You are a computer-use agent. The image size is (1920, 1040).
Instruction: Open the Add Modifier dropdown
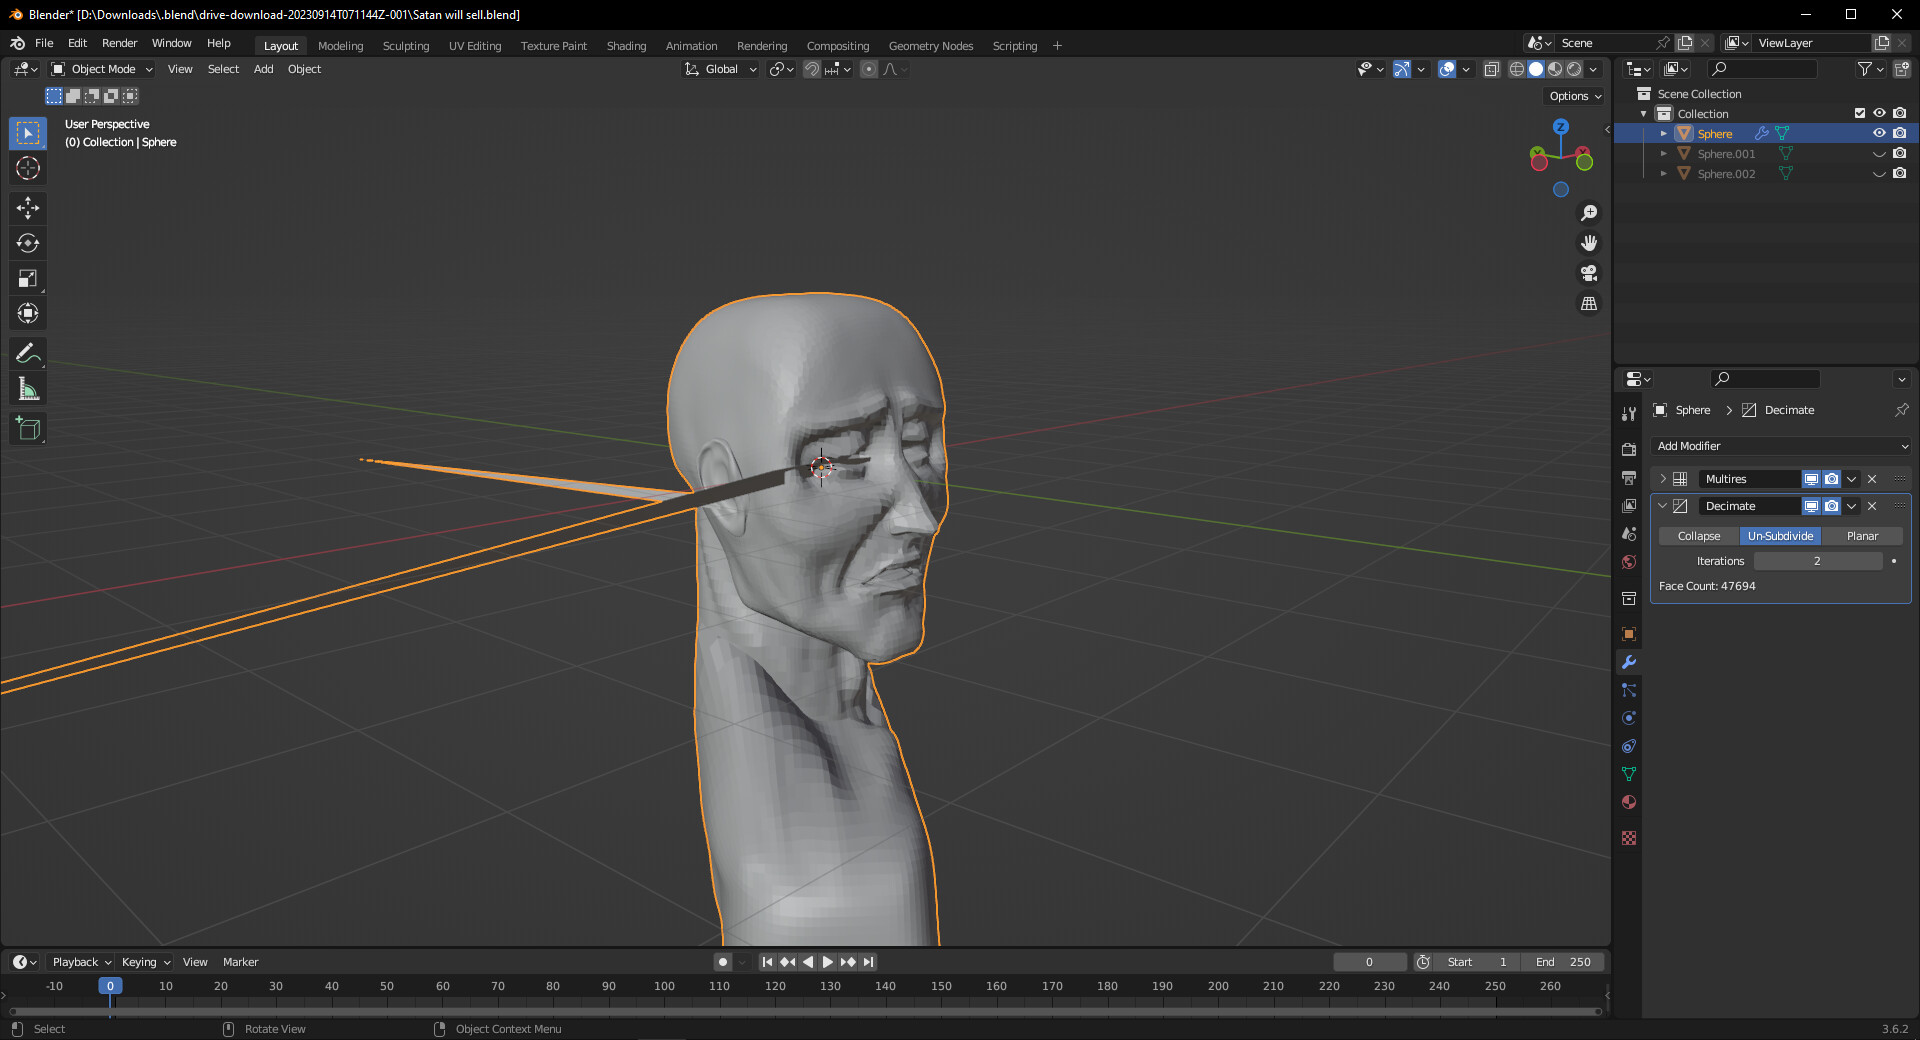pos(1781,446)
